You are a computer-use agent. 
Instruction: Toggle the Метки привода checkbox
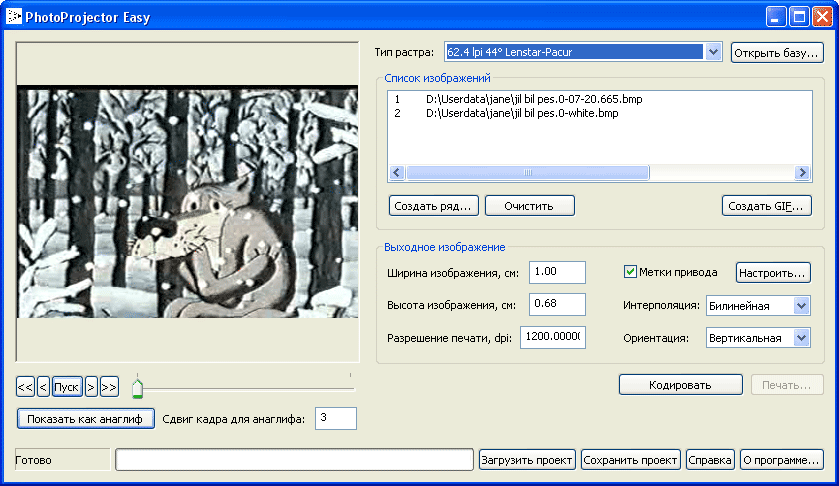[x=630, y=272]
